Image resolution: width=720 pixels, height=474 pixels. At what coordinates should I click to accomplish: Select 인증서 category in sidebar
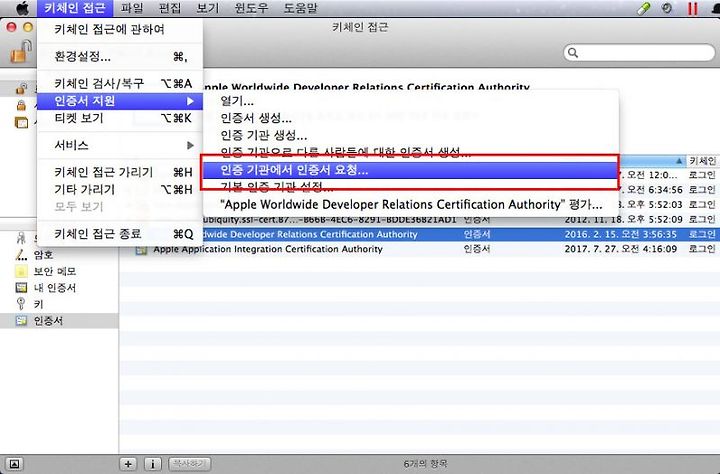click(48, 321)
